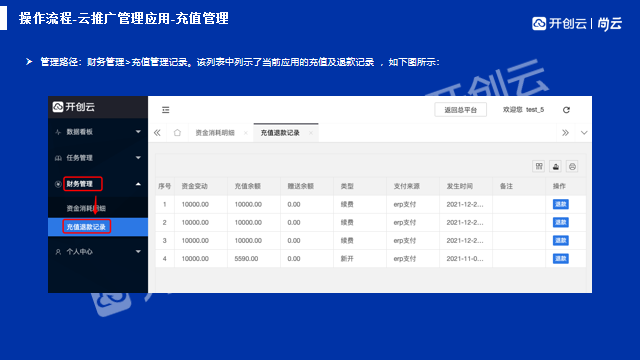Screen dimensions: 640x360
Task: Close the 充值退款记录 tab
Action: 311,133
